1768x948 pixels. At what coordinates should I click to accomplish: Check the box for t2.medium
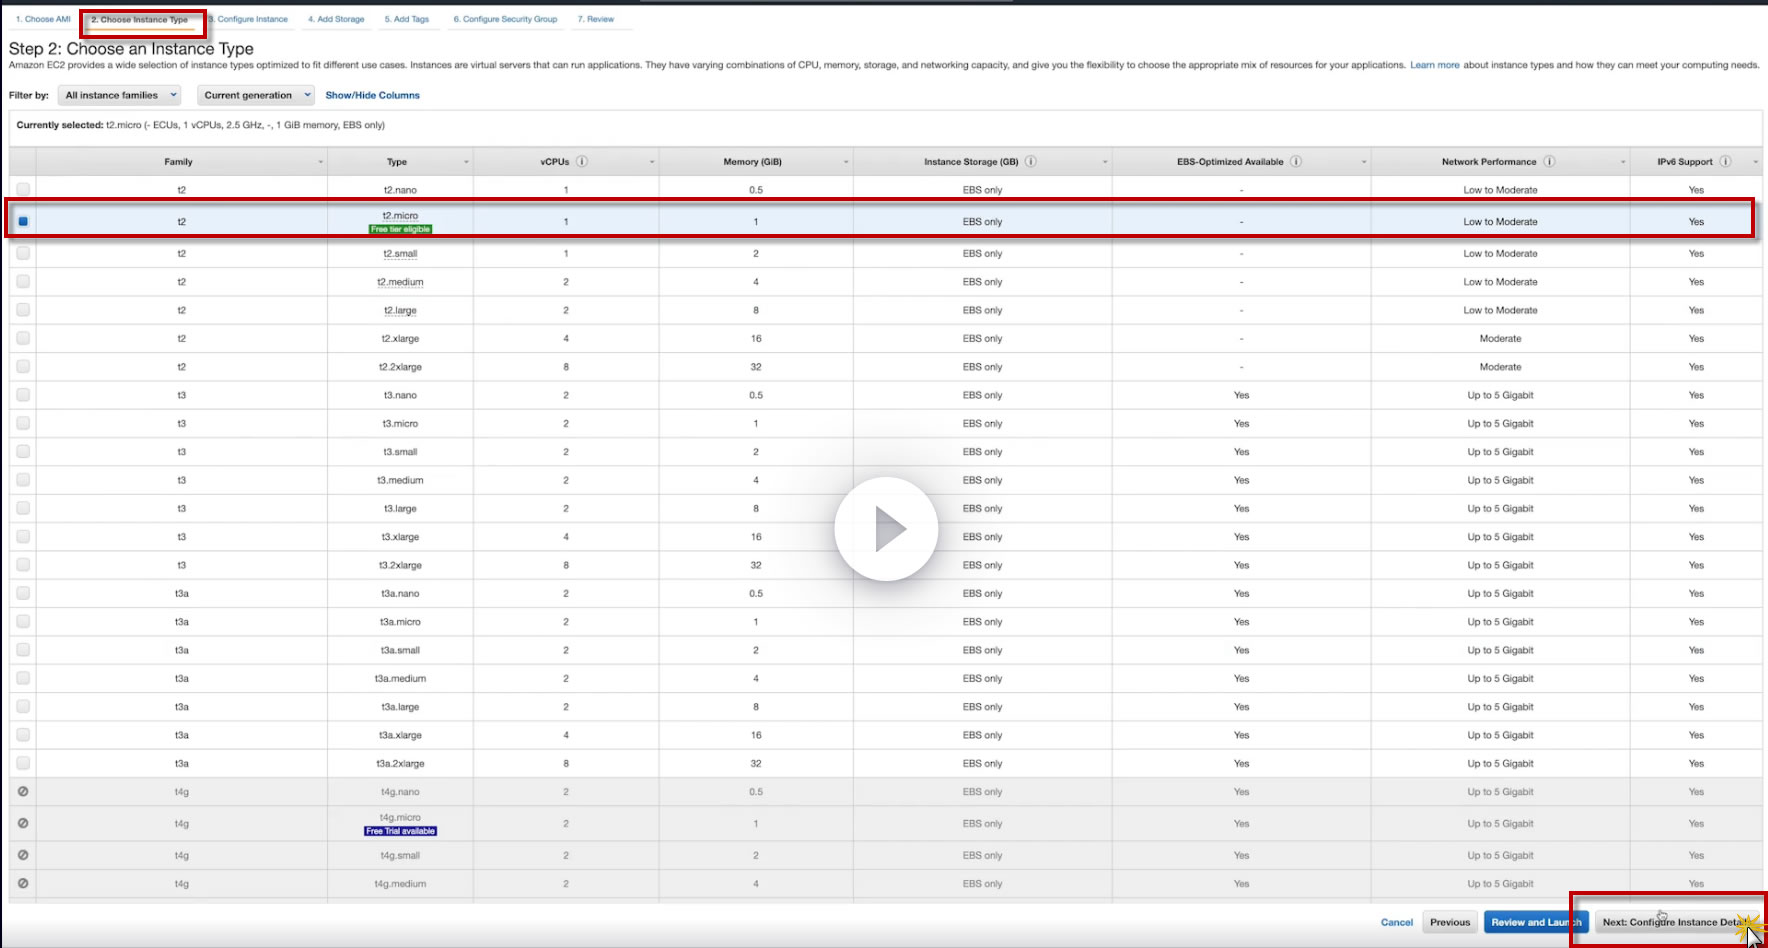[23, 281]
